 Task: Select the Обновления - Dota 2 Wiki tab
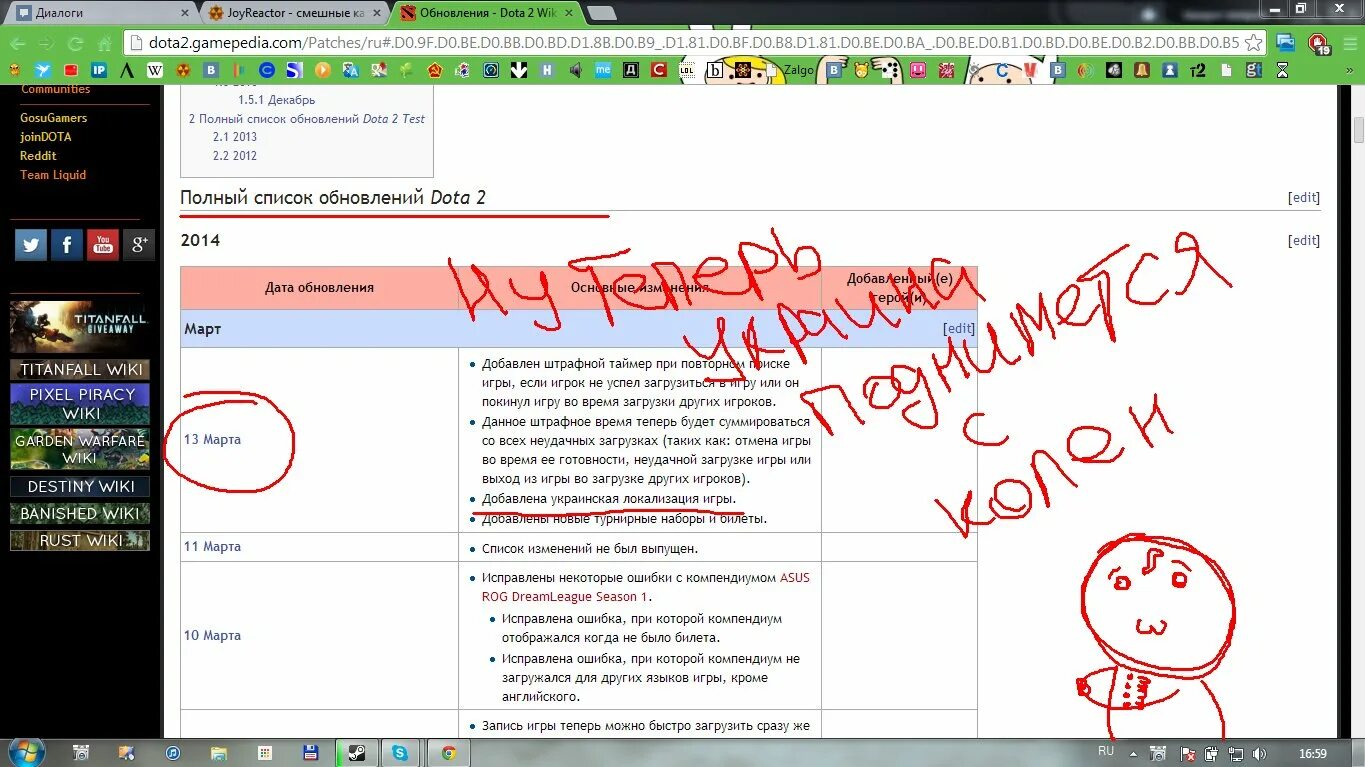click(487, 13)
